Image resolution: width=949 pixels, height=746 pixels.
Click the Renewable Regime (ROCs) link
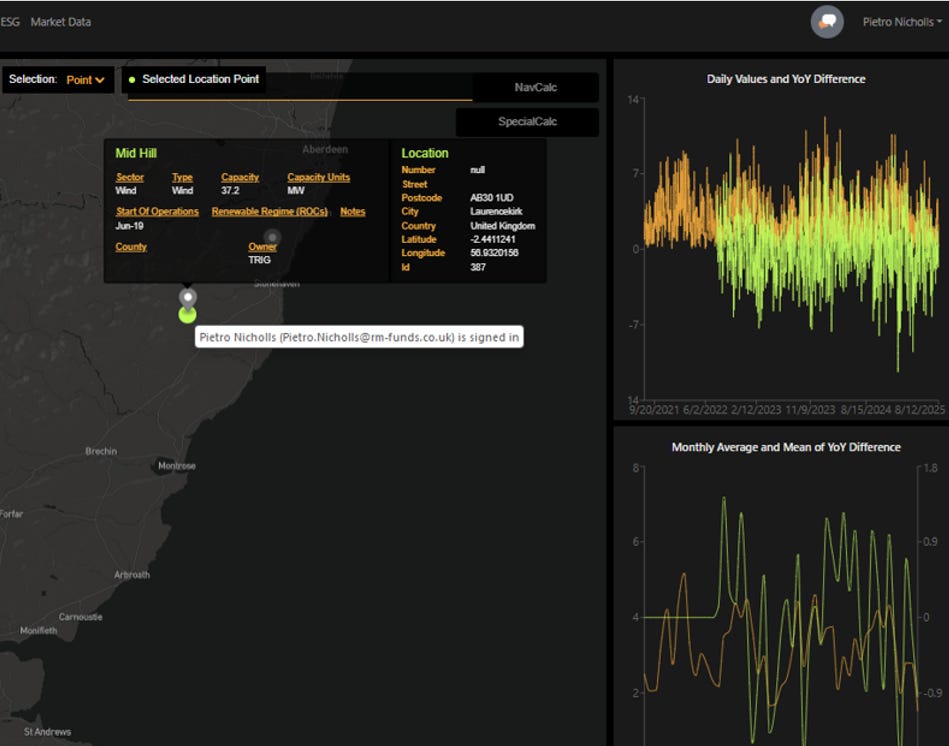269,211
